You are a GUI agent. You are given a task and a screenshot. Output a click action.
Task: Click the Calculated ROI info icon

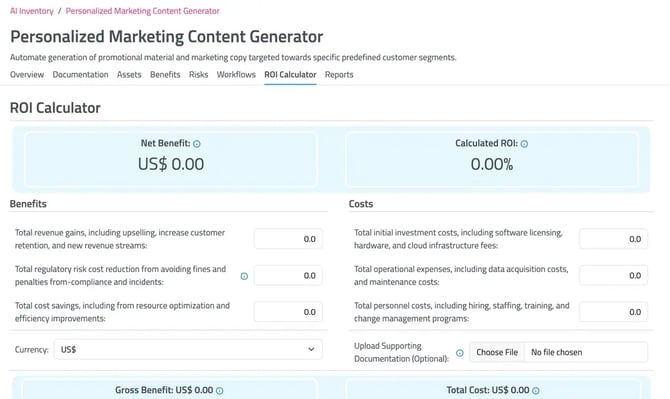point(524,144)
